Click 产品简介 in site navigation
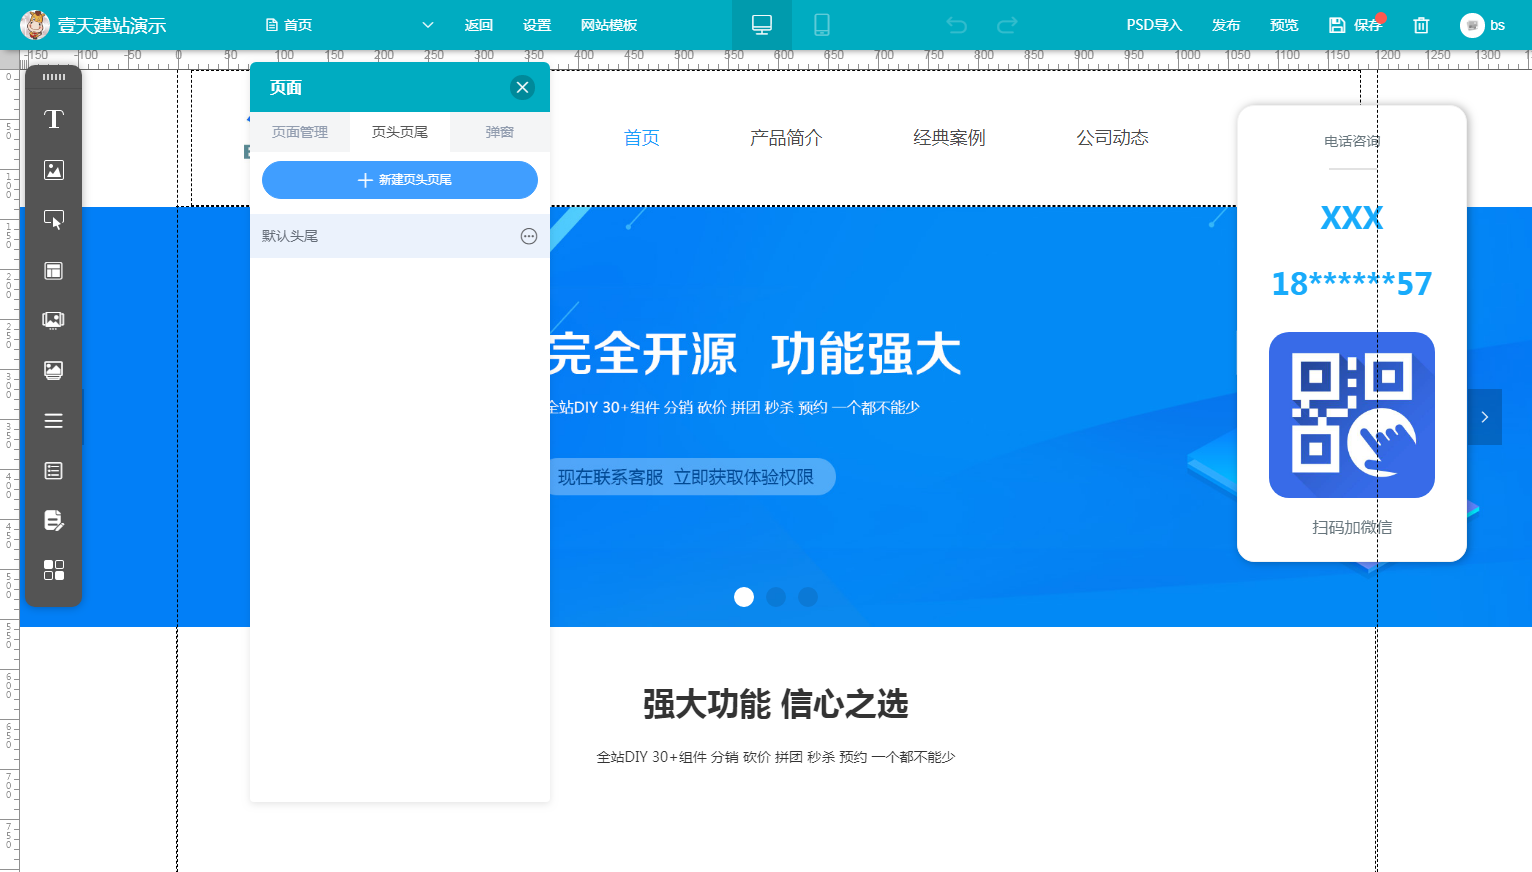This screenshot has width=1532, height=872. pyautogui.click(x=786, y=138)
